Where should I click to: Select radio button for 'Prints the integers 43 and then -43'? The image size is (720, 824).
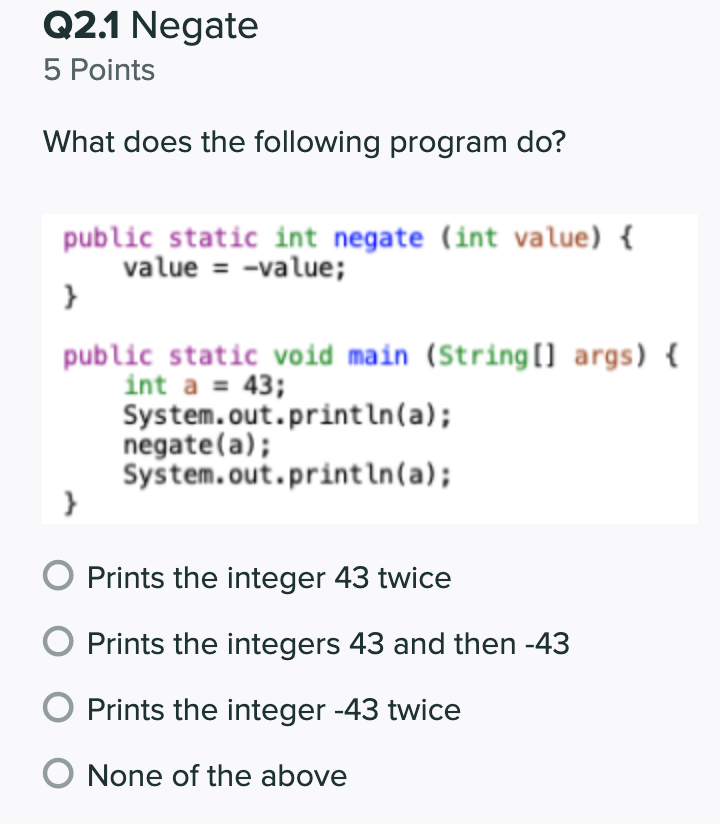click(x=58, y=643)
